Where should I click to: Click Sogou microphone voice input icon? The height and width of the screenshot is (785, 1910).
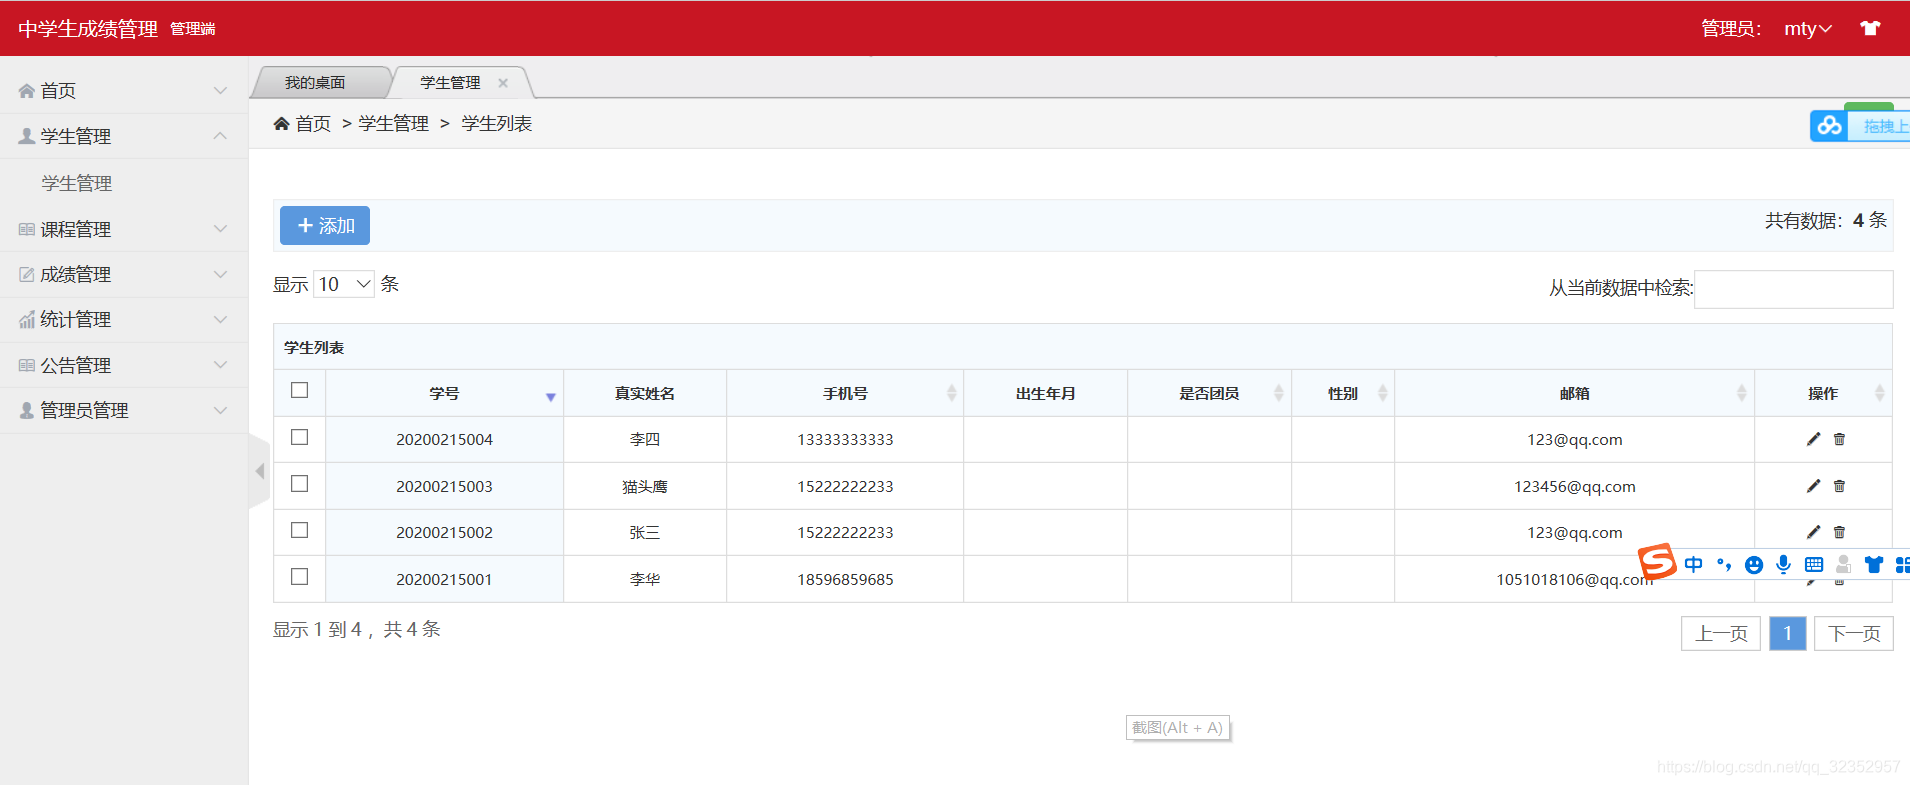click(1783, 565)
